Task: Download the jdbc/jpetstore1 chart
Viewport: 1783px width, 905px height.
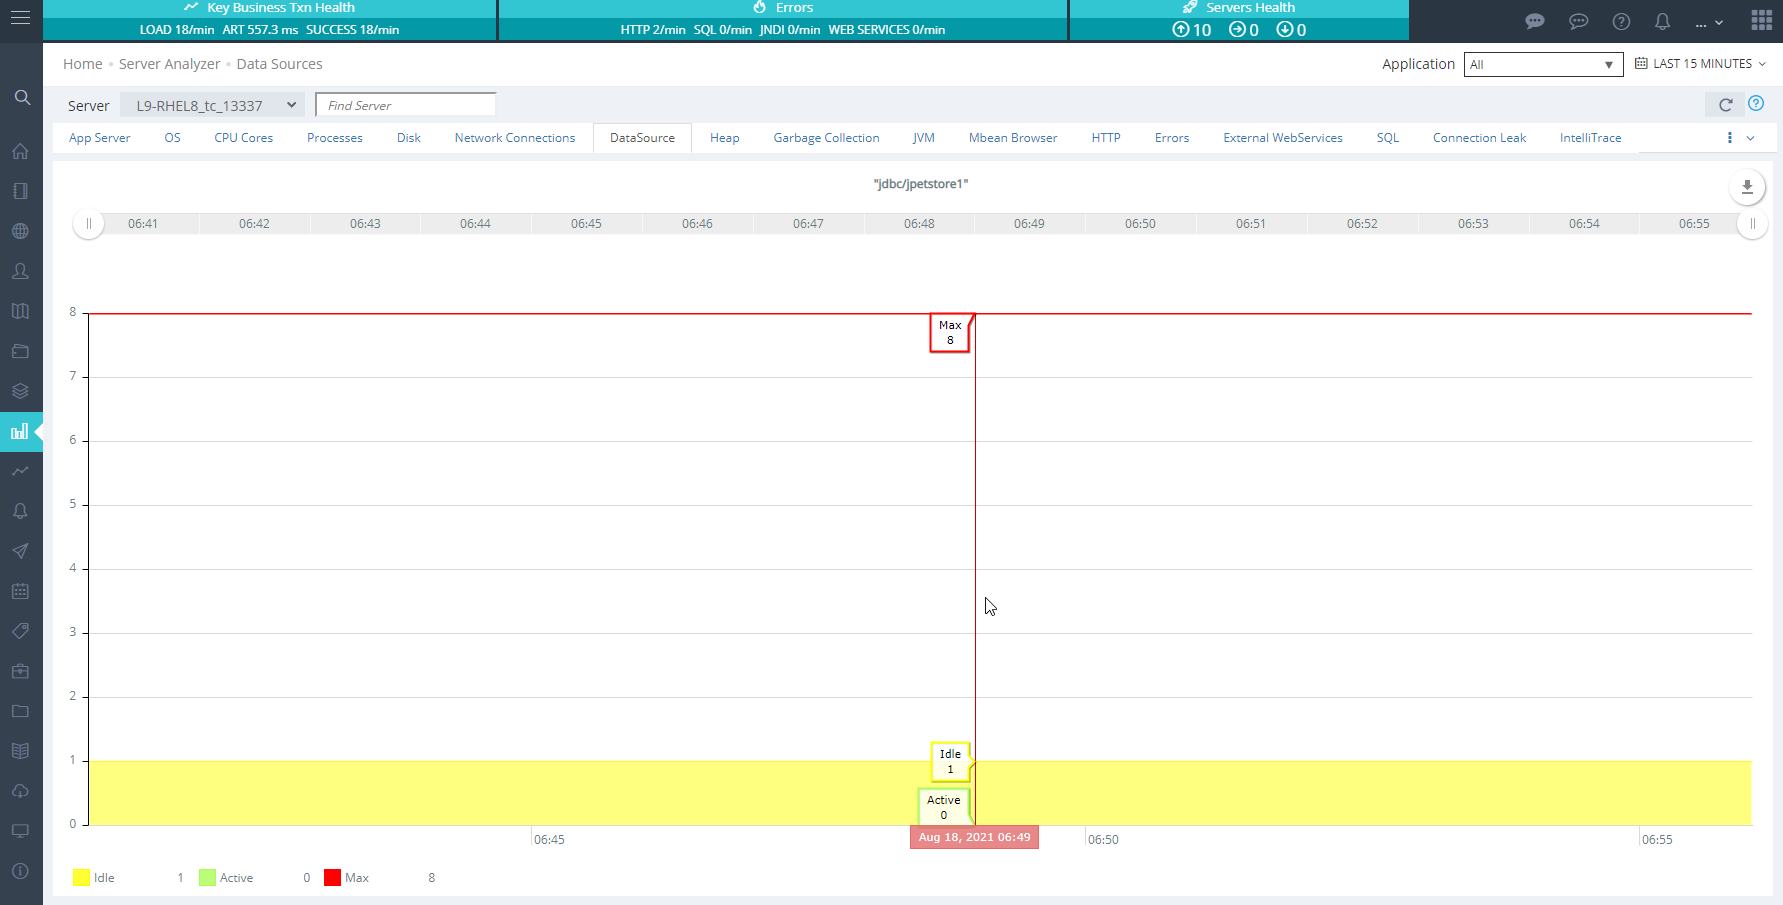Action: (1747, 187)
